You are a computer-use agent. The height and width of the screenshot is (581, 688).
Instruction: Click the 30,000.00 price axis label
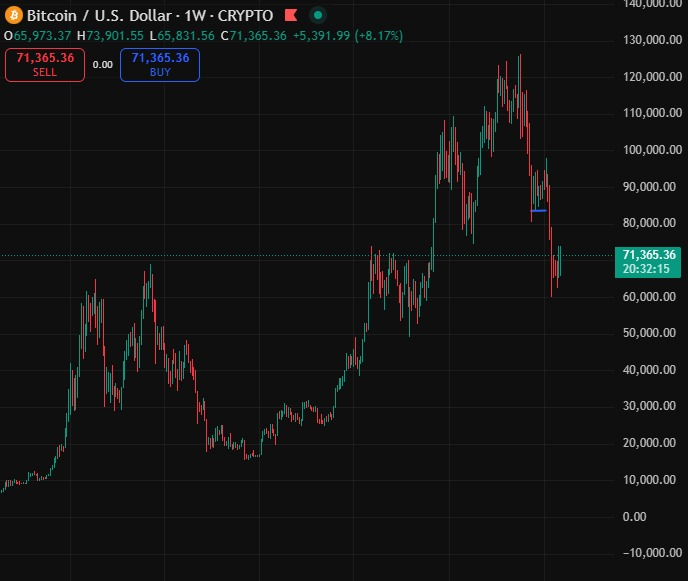[649, 406]
